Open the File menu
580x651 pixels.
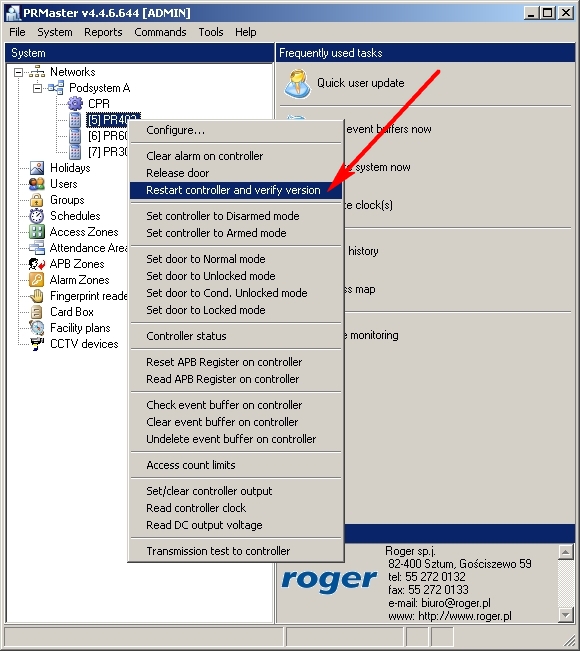coord(17,32)
